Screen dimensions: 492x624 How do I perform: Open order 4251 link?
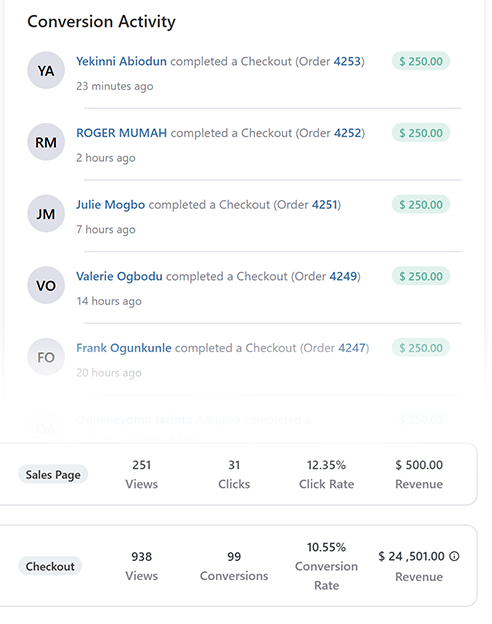(325, 205)
